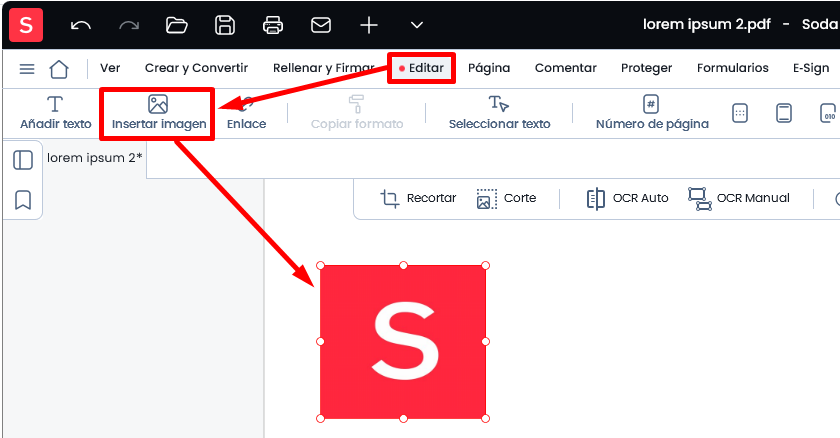Click the bottom-middle handle of the image
The width and height of the screenshot is (840, 438).
pyautogui.click(x=403, y=419)
